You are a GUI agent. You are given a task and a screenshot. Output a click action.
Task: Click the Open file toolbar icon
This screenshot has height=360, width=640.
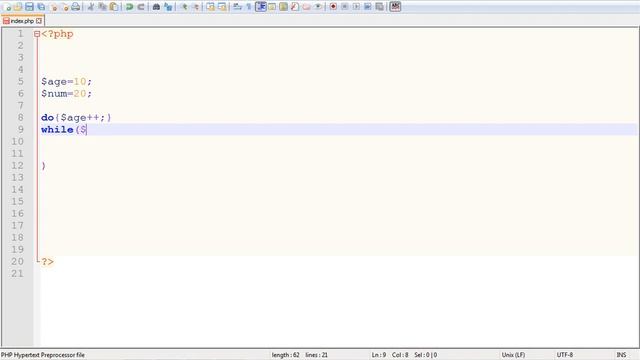pos(18,7)
